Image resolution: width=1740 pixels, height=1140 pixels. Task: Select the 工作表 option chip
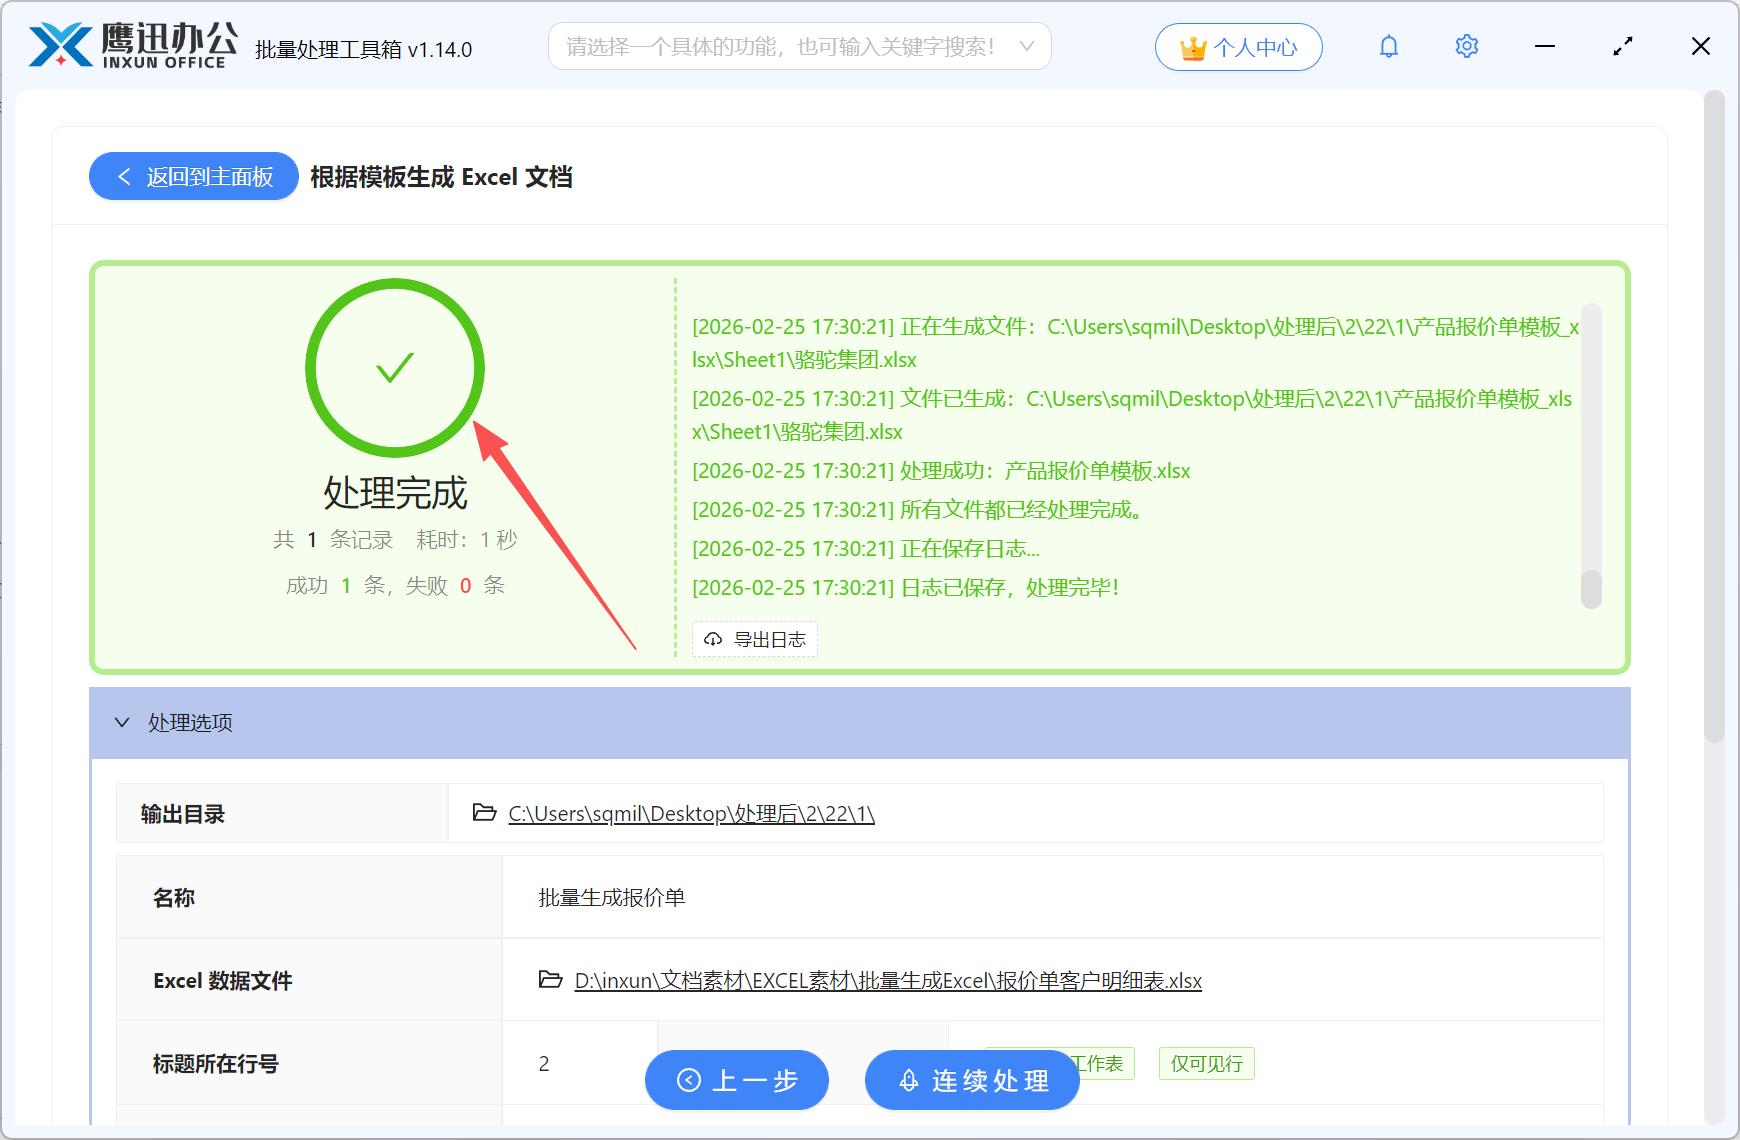point(1097,1063)
